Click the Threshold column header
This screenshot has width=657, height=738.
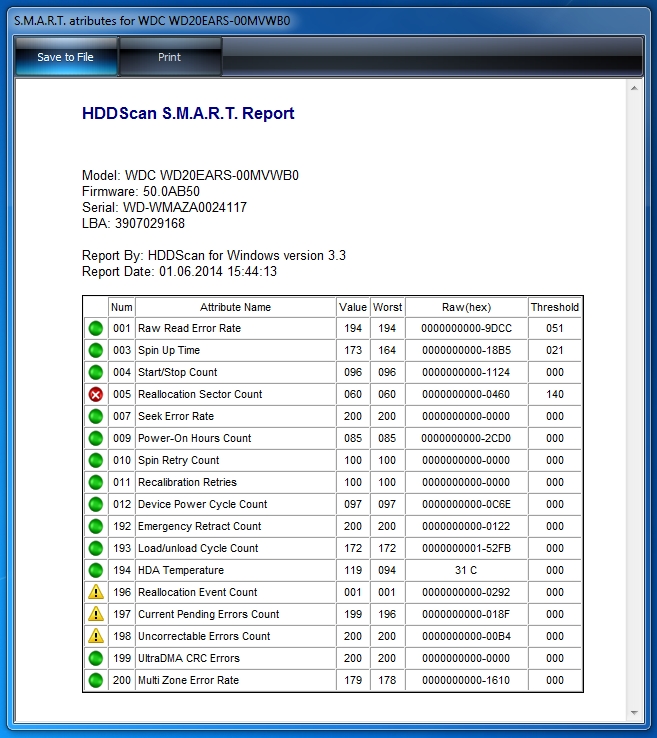[x=555, y=307]
